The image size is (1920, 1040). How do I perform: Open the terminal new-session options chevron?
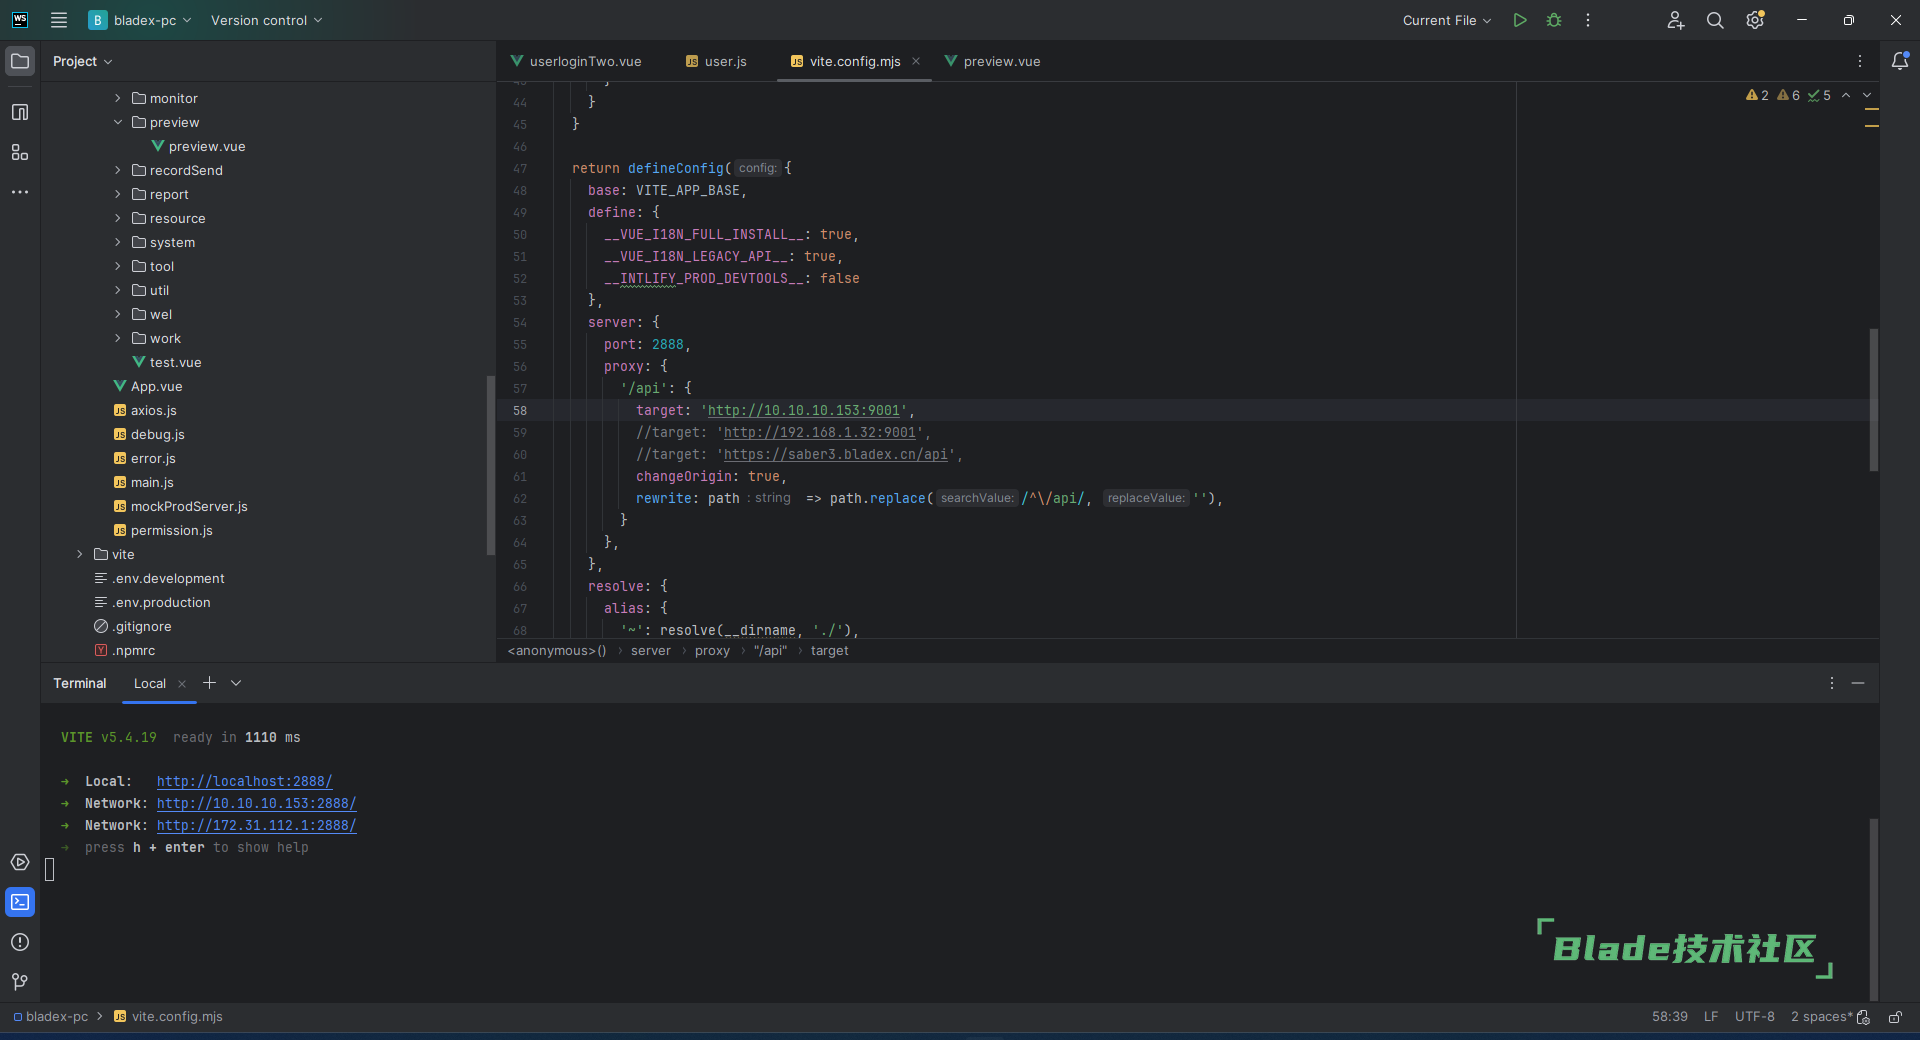pyautogui.click(x=236, y=683)
